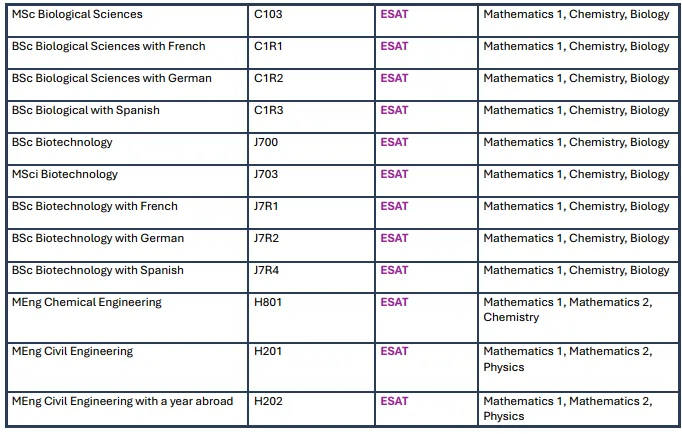The height and width of the screenshot is (434, 682).
Task: Open the ESAT link for BSc Biotechnology
Action: pyautogui.click(x=394, y=143)
